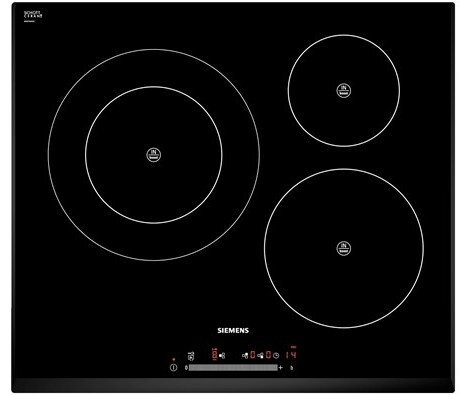Click the left zone red power display
The height and width of the screenshot is (395, 466).
pos(215,355)
